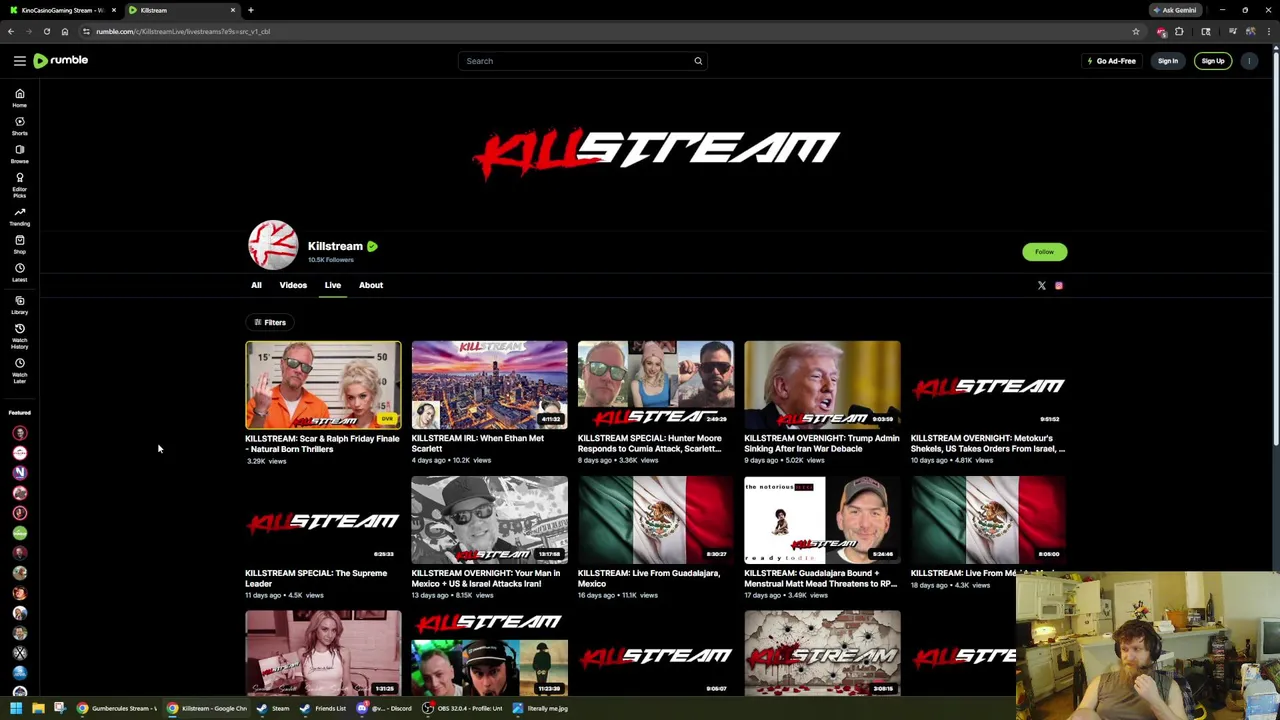Click the Killstream channel avatar
This screenshot has width=1280, height=720.
point(273,245)
